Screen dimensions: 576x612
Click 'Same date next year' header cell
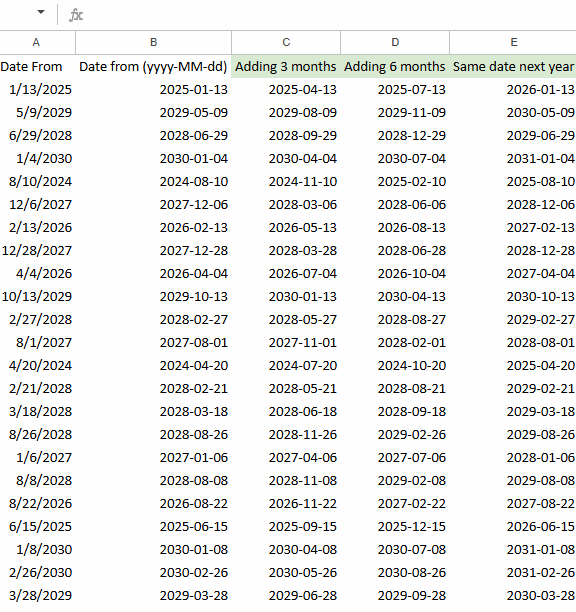point(513,67)
